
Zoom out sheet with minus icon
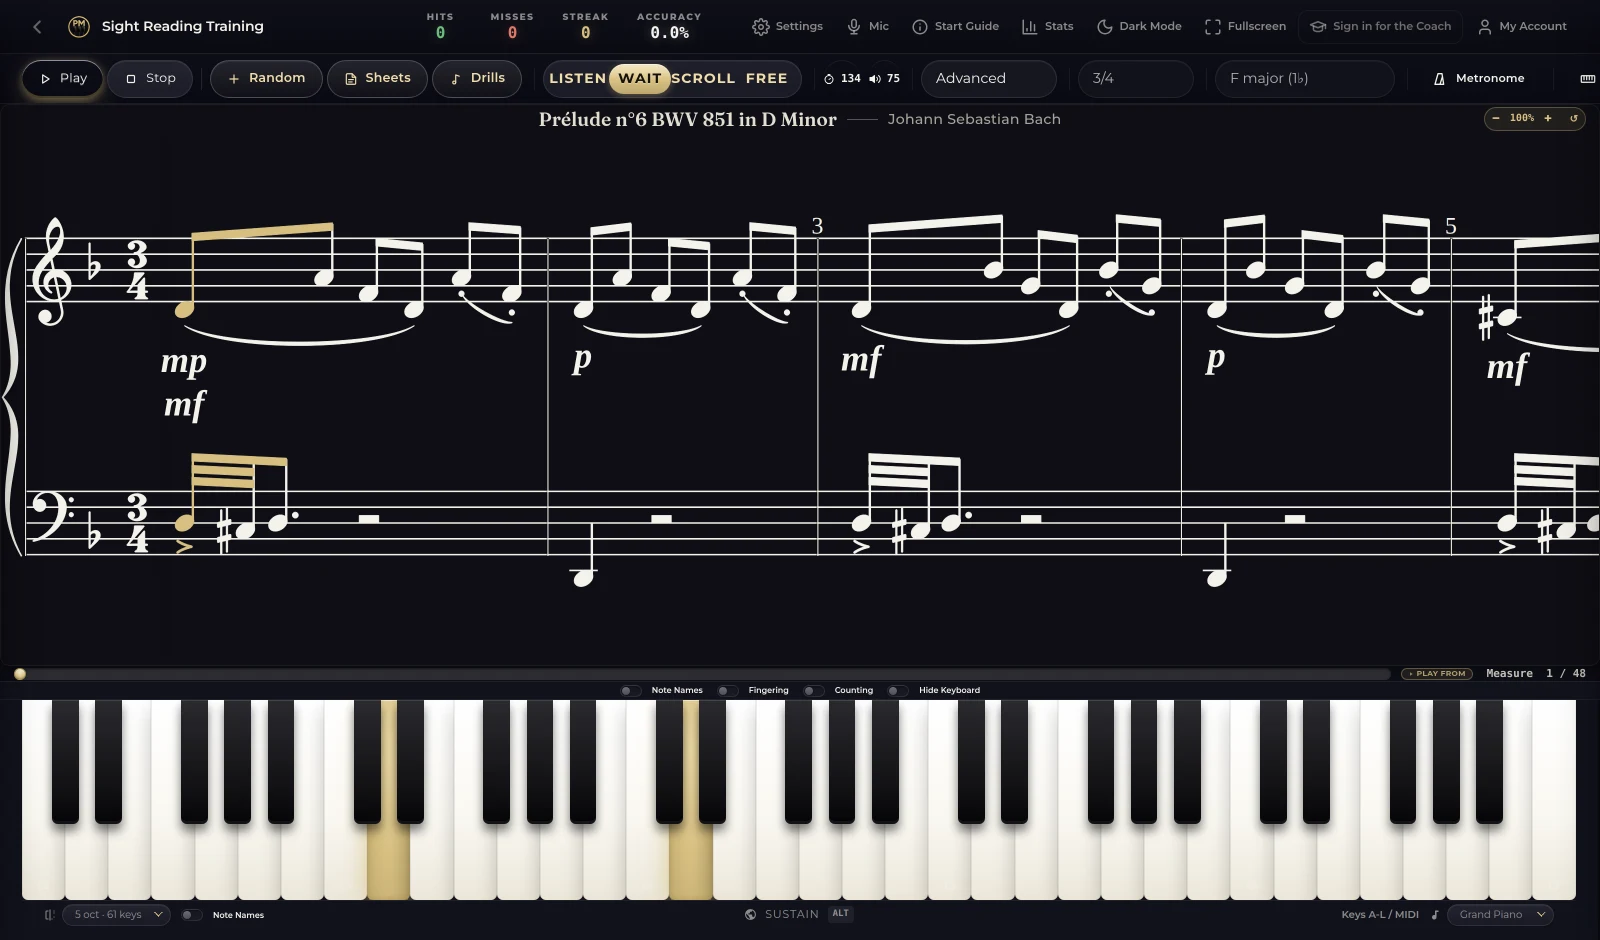[1496, 118]
